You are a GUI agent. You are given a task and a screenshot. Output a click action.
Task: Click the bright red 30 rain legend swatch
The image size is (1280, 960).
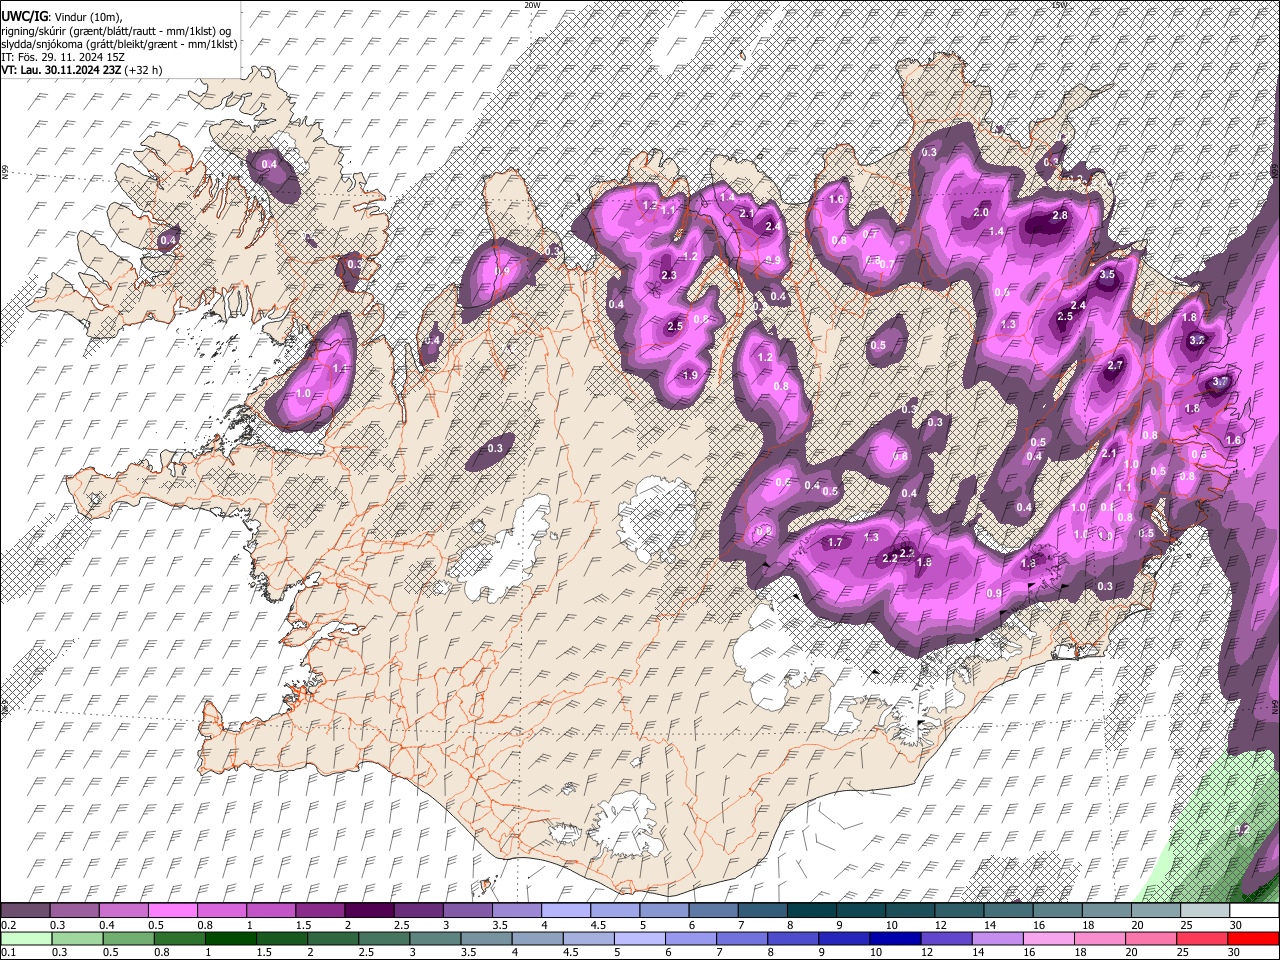tap(1253, 938)
